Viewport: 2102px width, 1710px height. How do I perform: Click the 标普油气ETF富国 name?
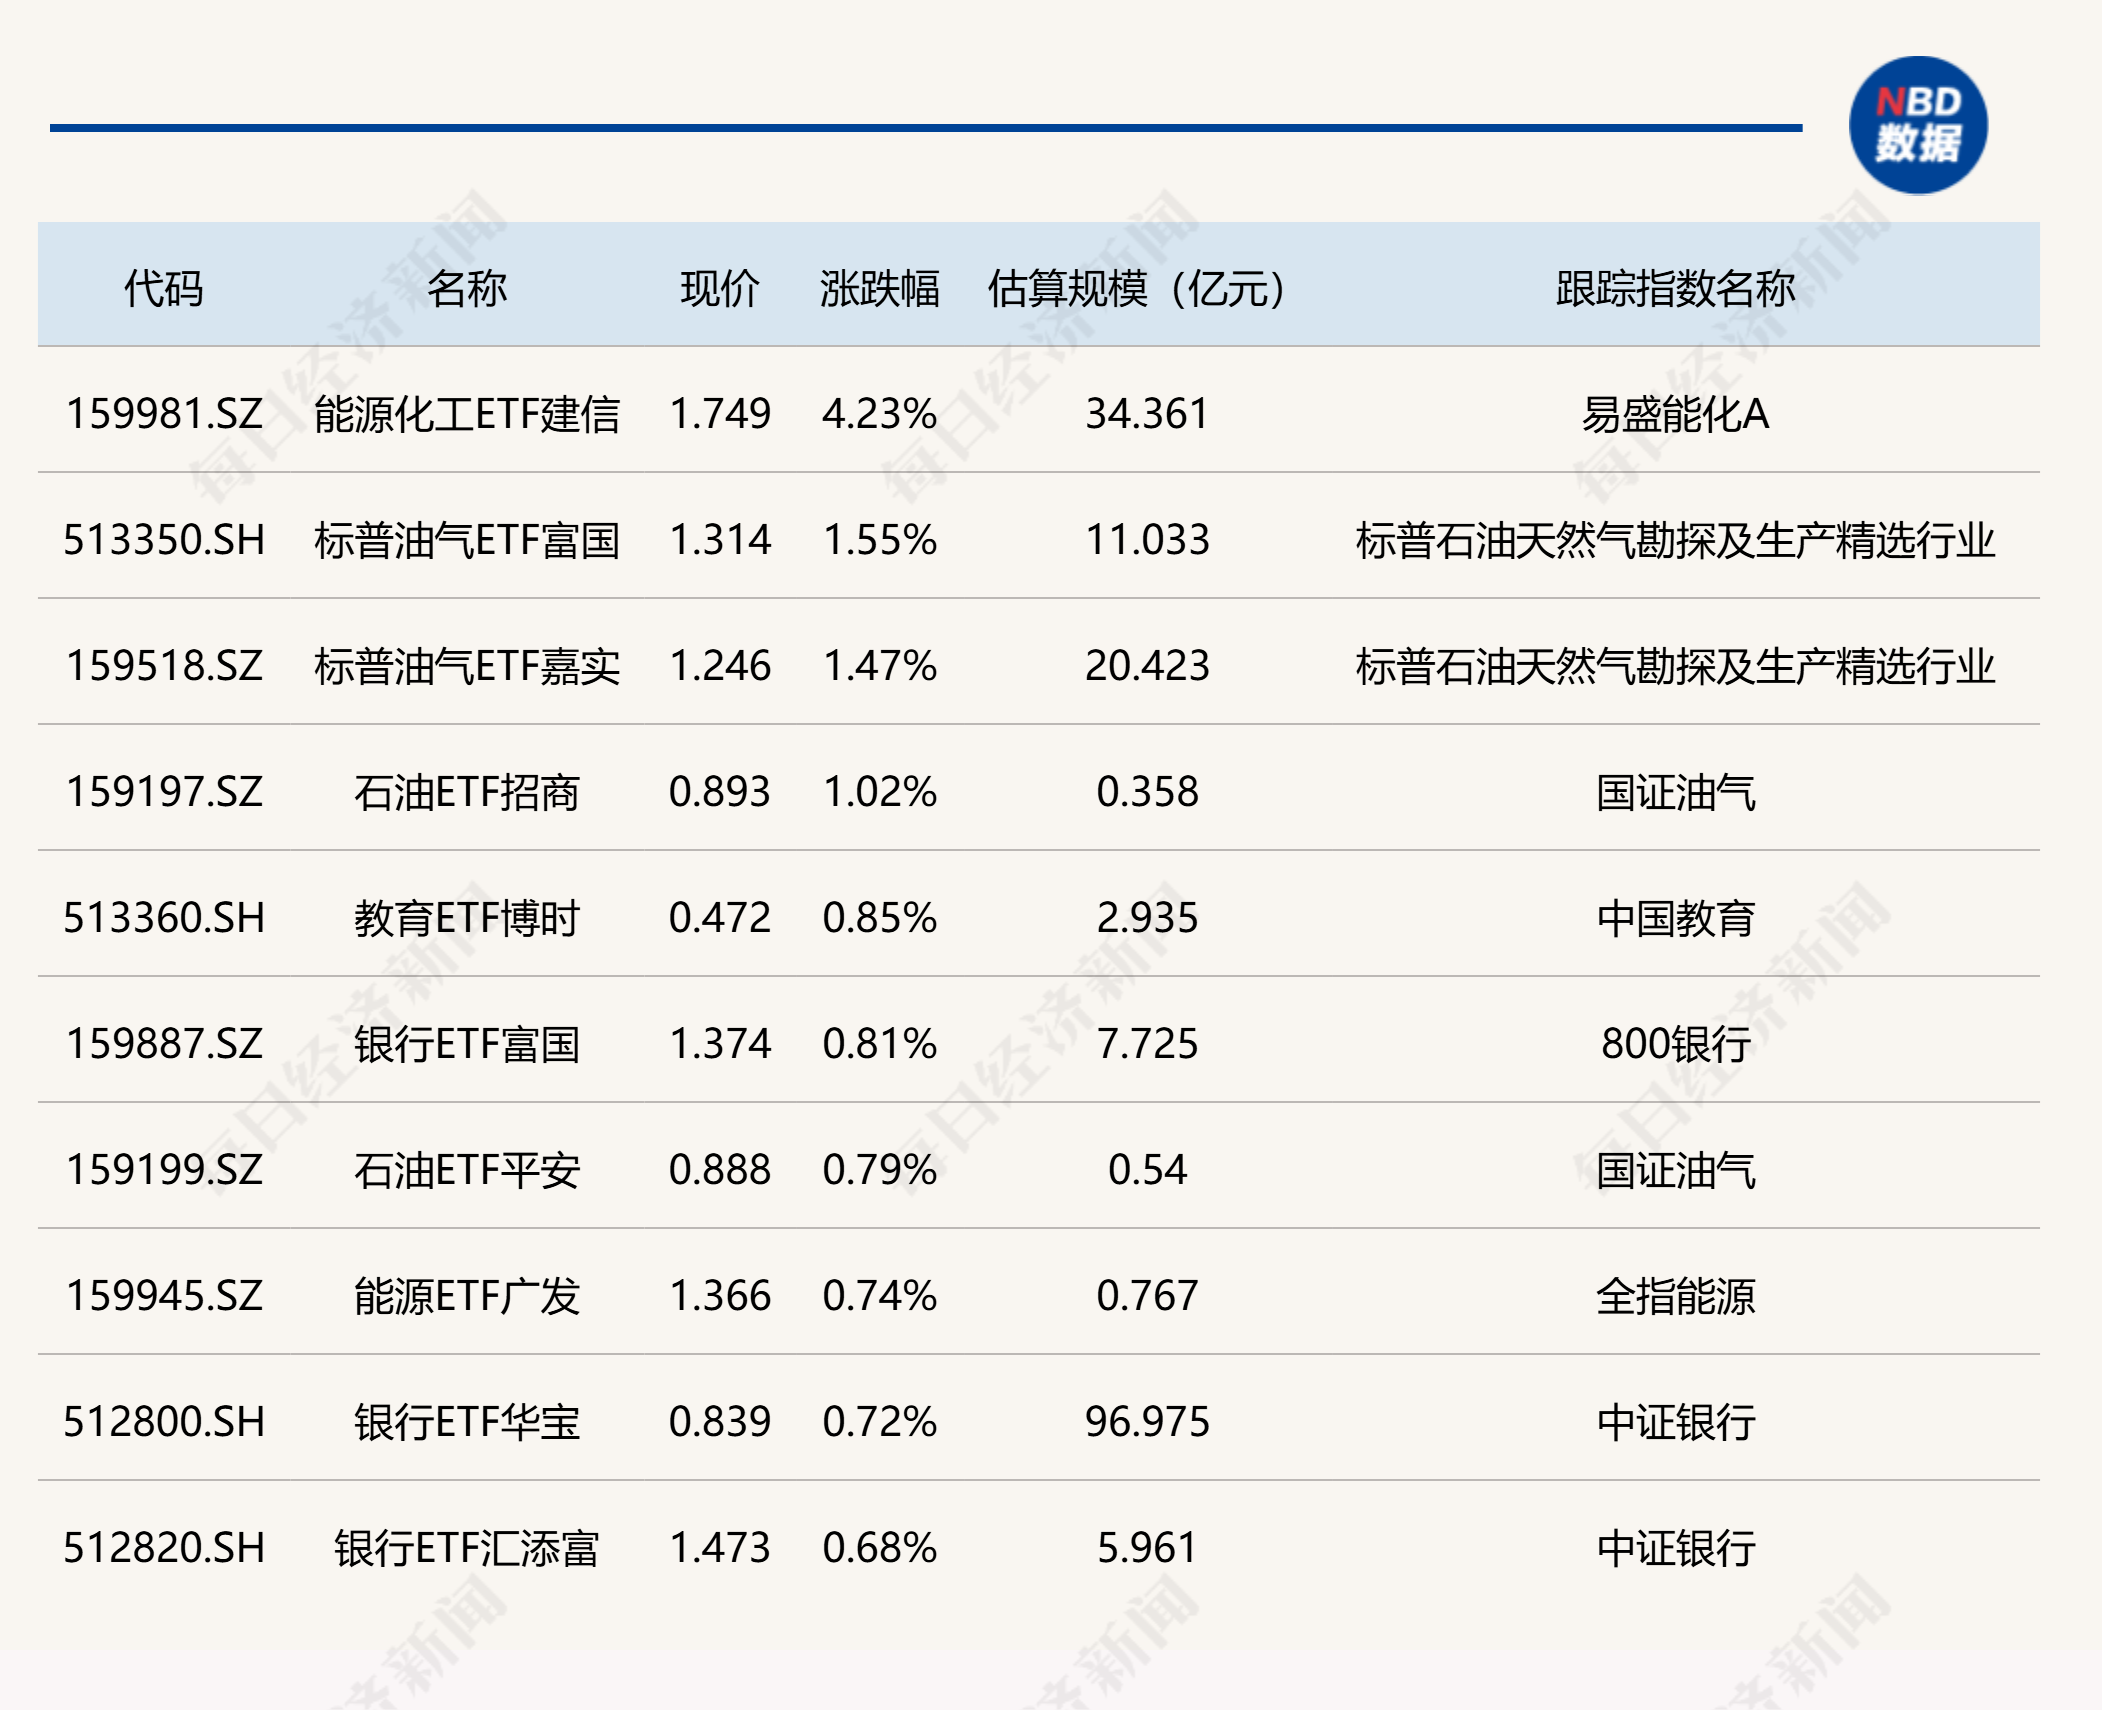pos(467,540)
